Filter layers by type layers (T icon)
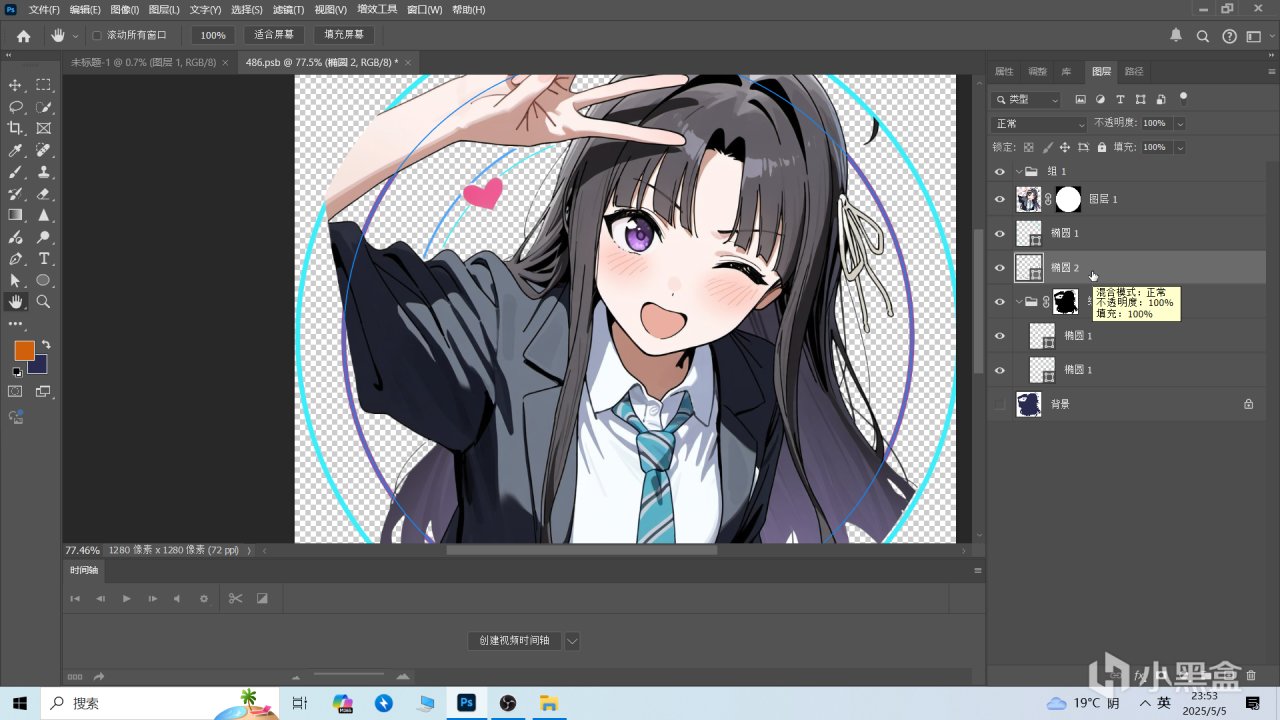This screenshot has width=1280, height=720. point(1120,99)
